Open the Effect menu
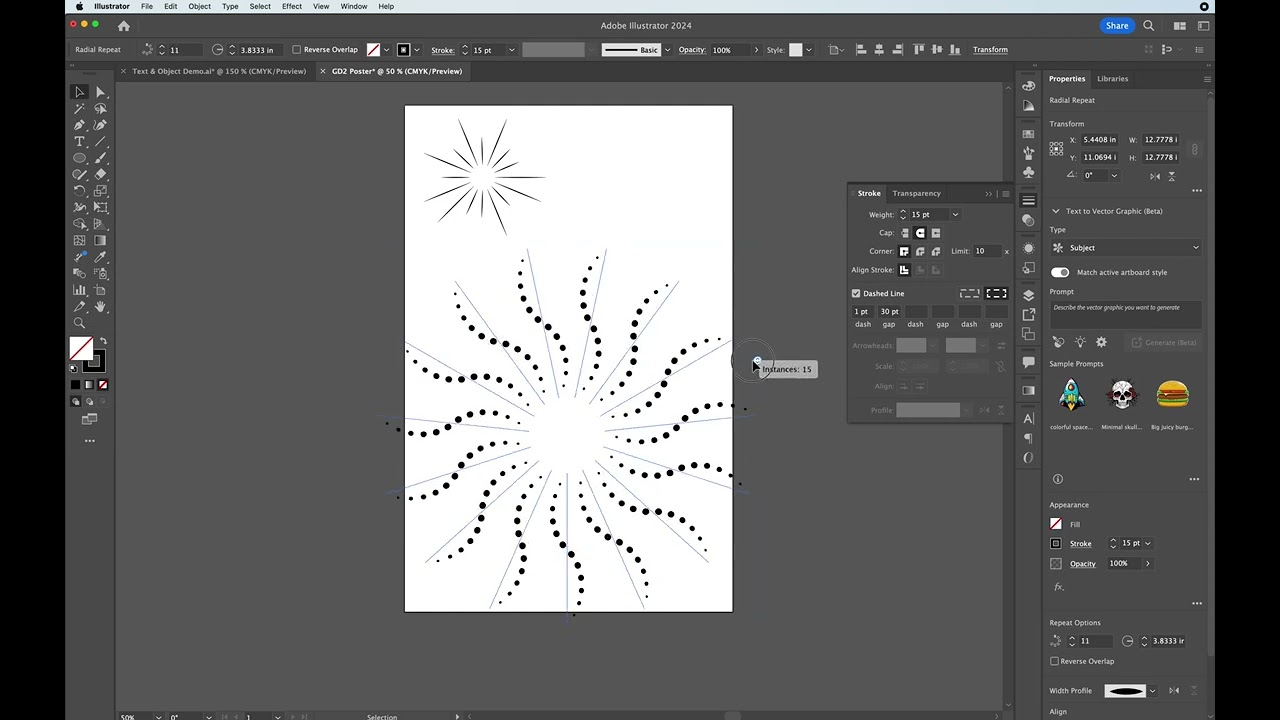1280x720 pixels. [x=292, y=6]
